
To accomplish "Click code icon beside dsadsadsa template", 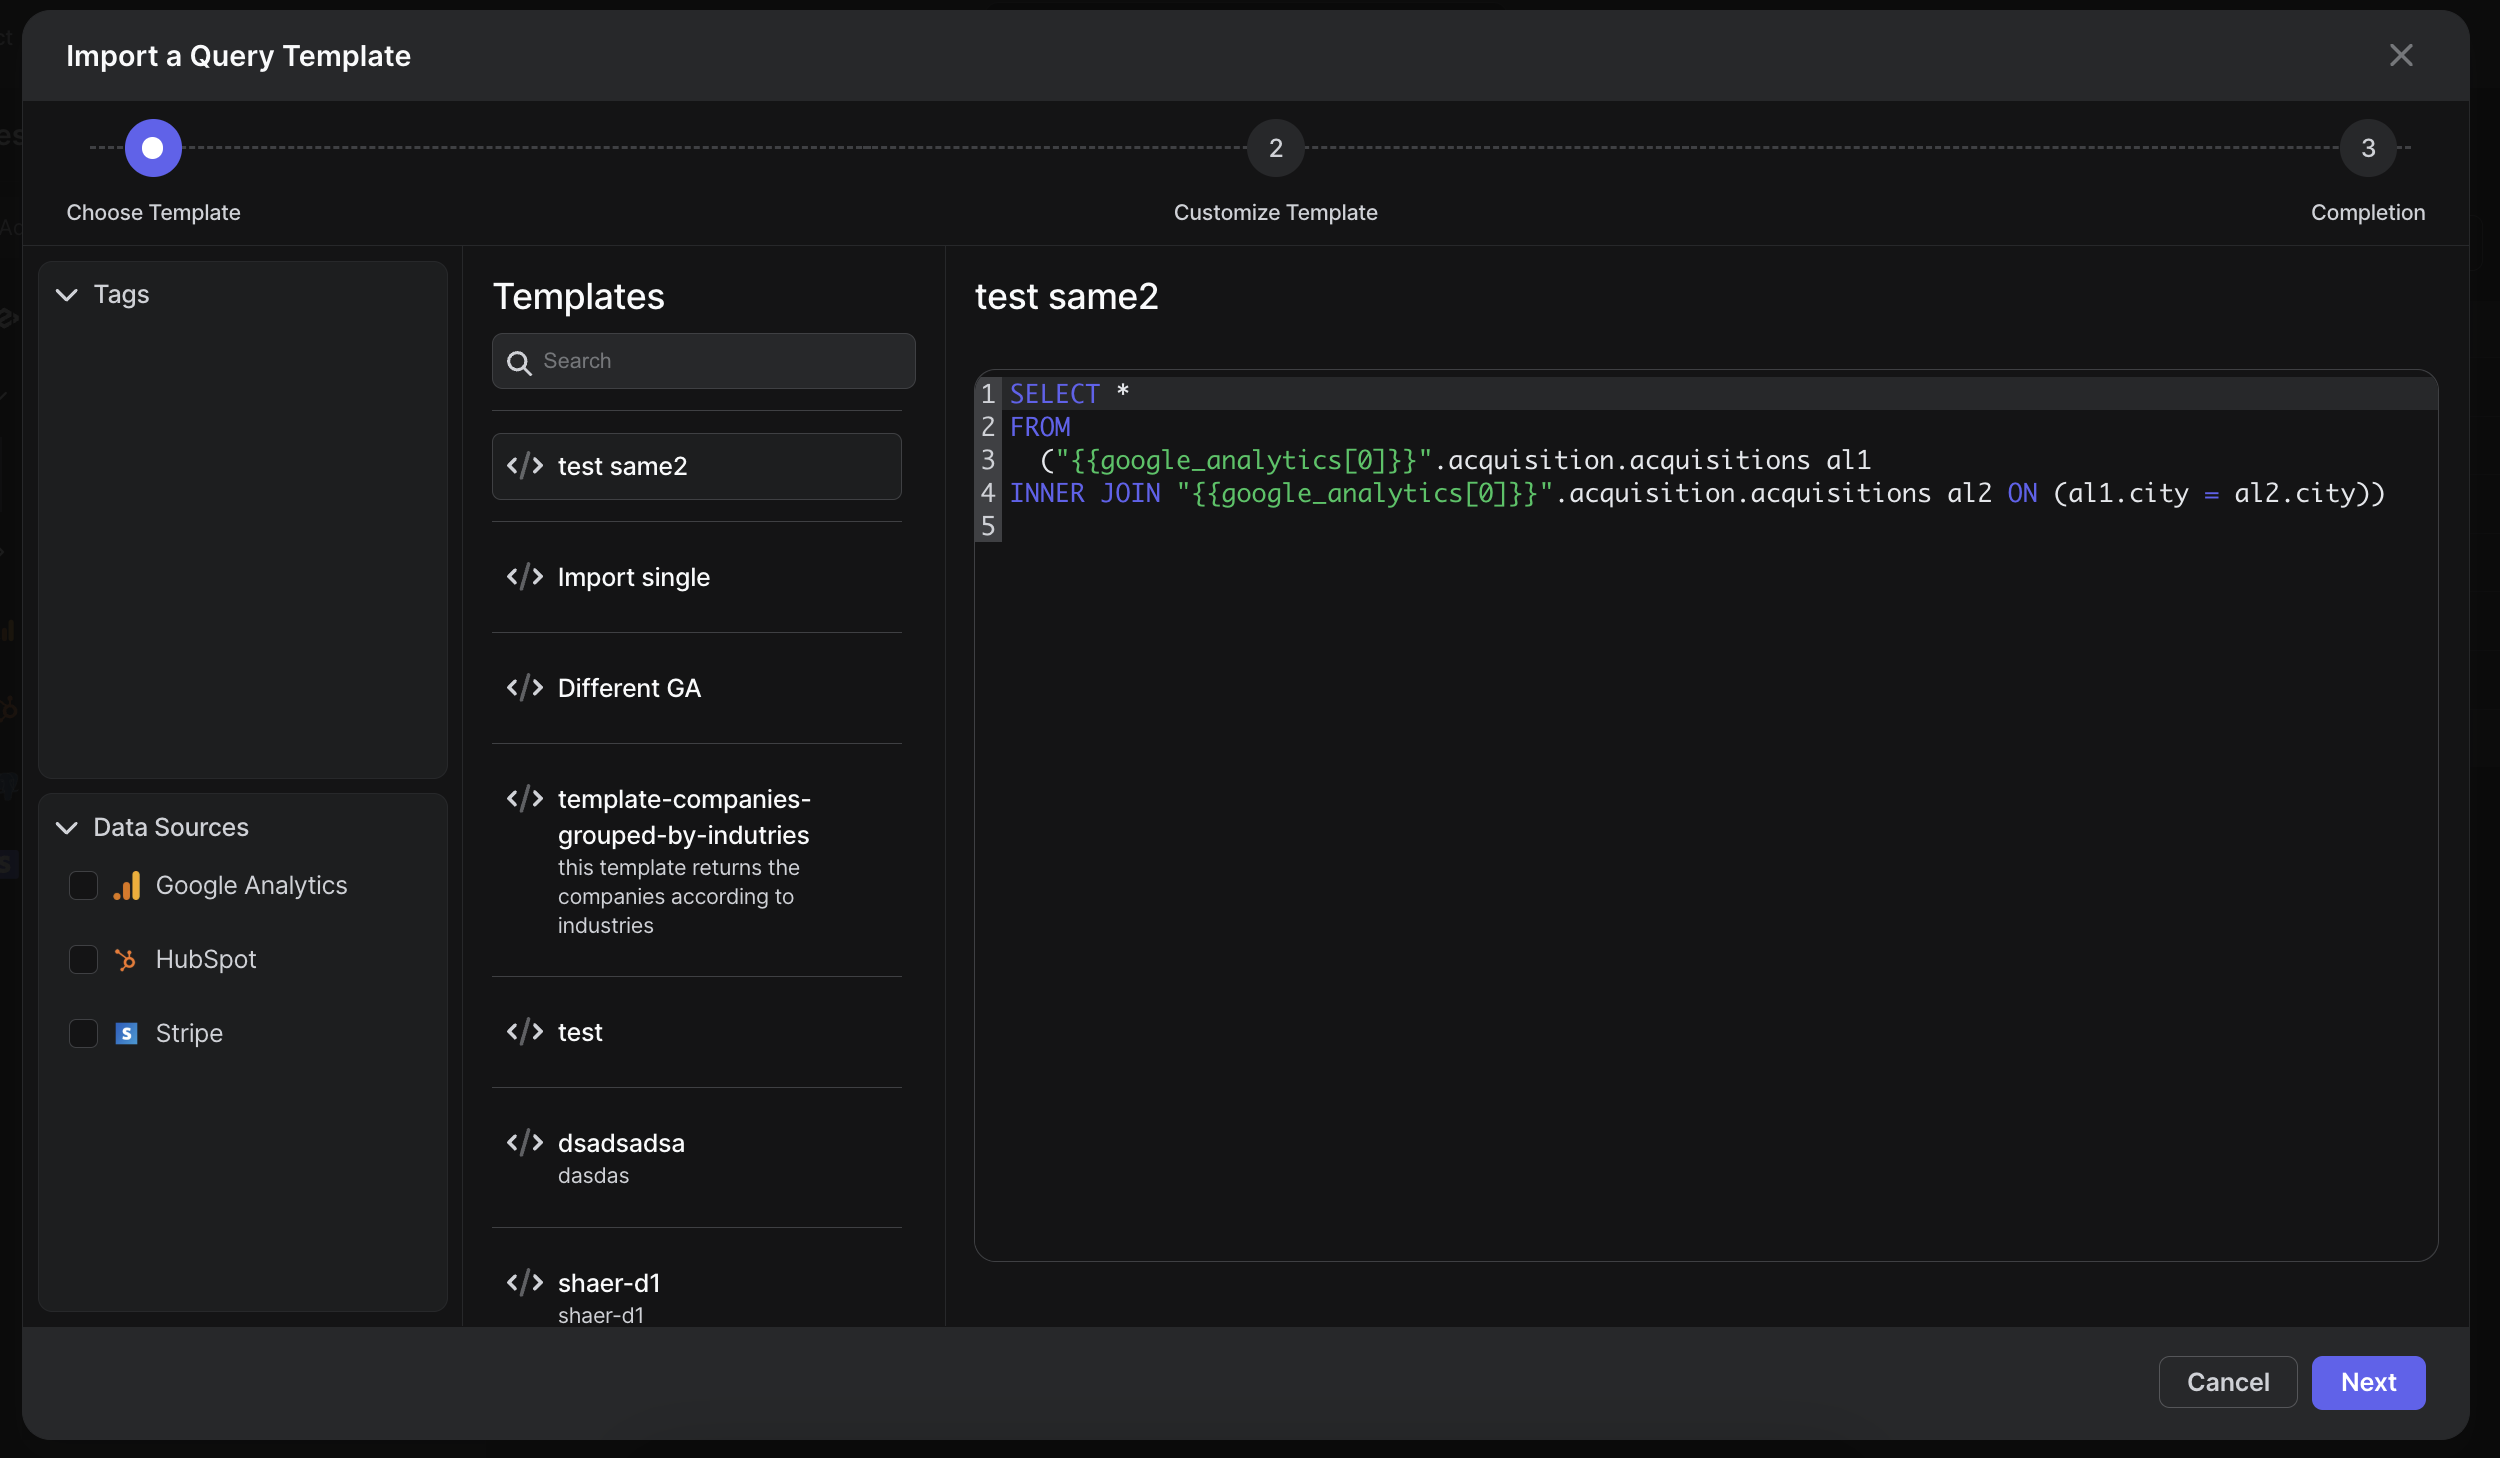I will [525, 1143].
